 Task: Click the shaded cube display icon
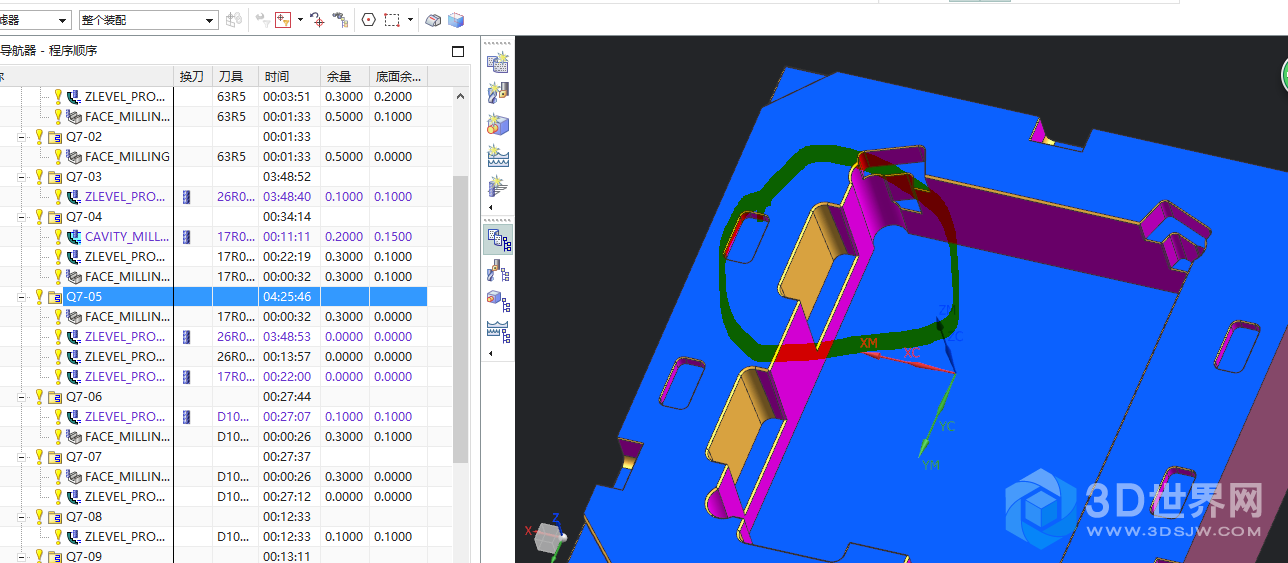click(x=456, y=19)
